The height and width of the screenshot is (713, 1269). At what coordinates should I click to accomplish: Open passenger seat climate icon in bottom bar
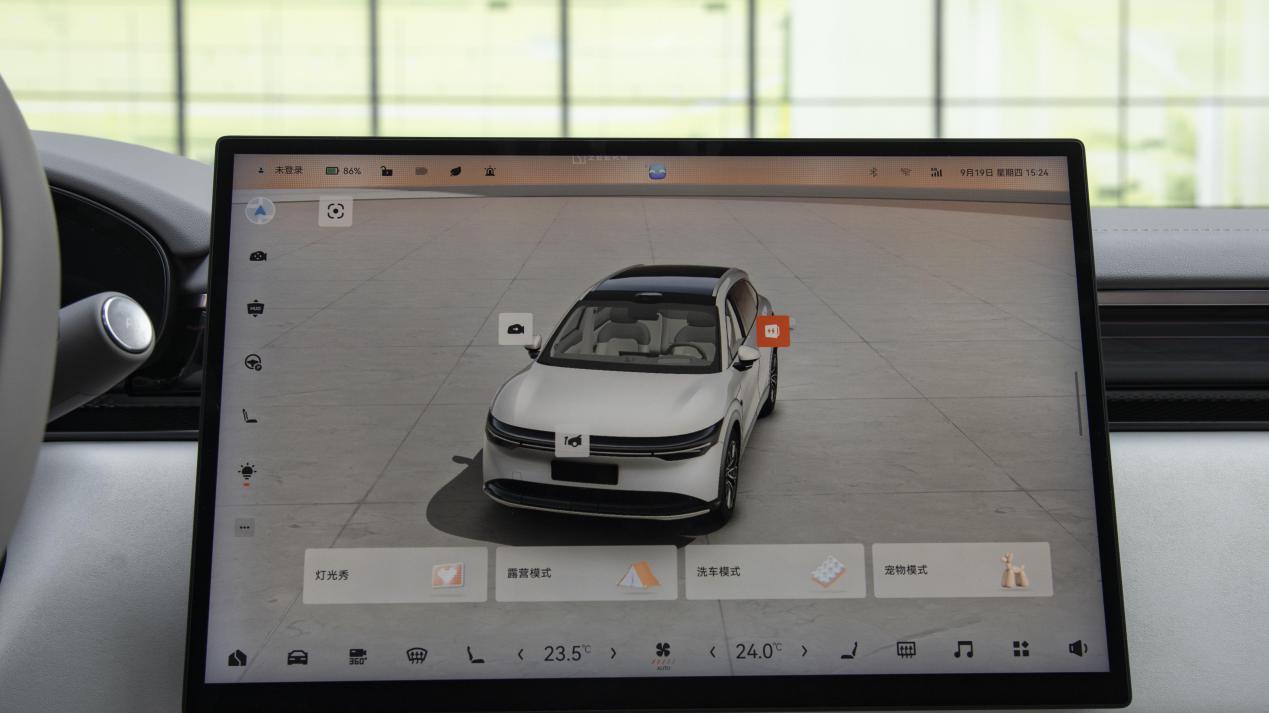849,651
